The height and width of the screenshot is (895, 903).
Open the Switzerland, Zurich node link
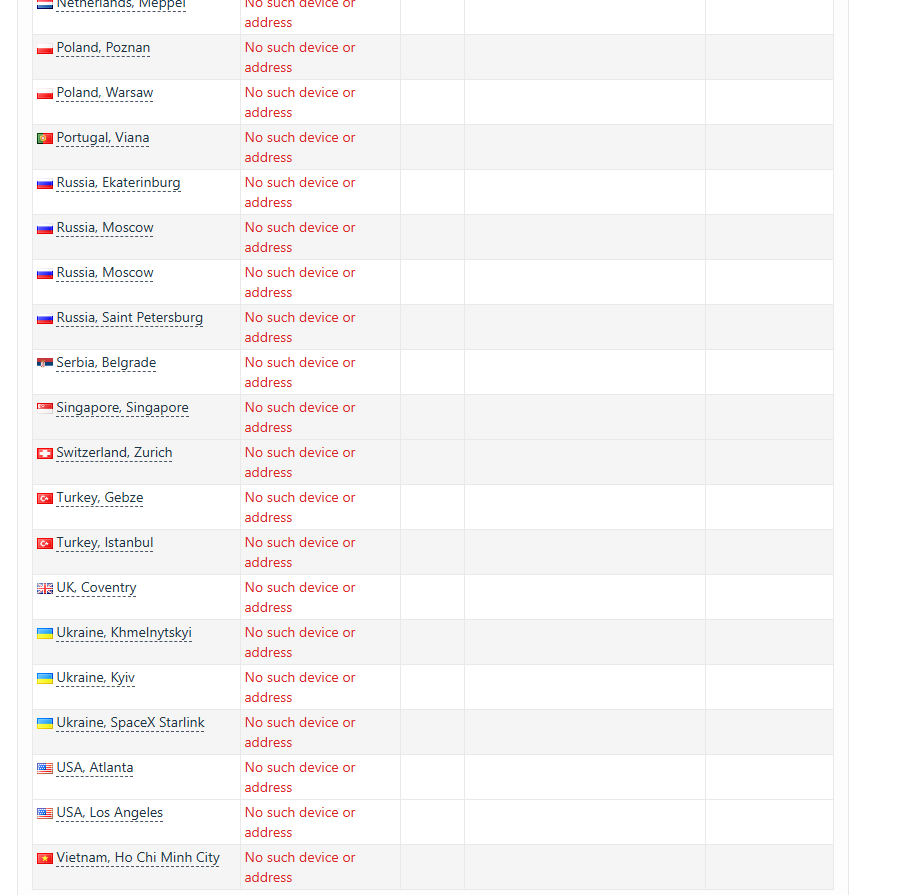pyautogui.click(x=114, y=453)
